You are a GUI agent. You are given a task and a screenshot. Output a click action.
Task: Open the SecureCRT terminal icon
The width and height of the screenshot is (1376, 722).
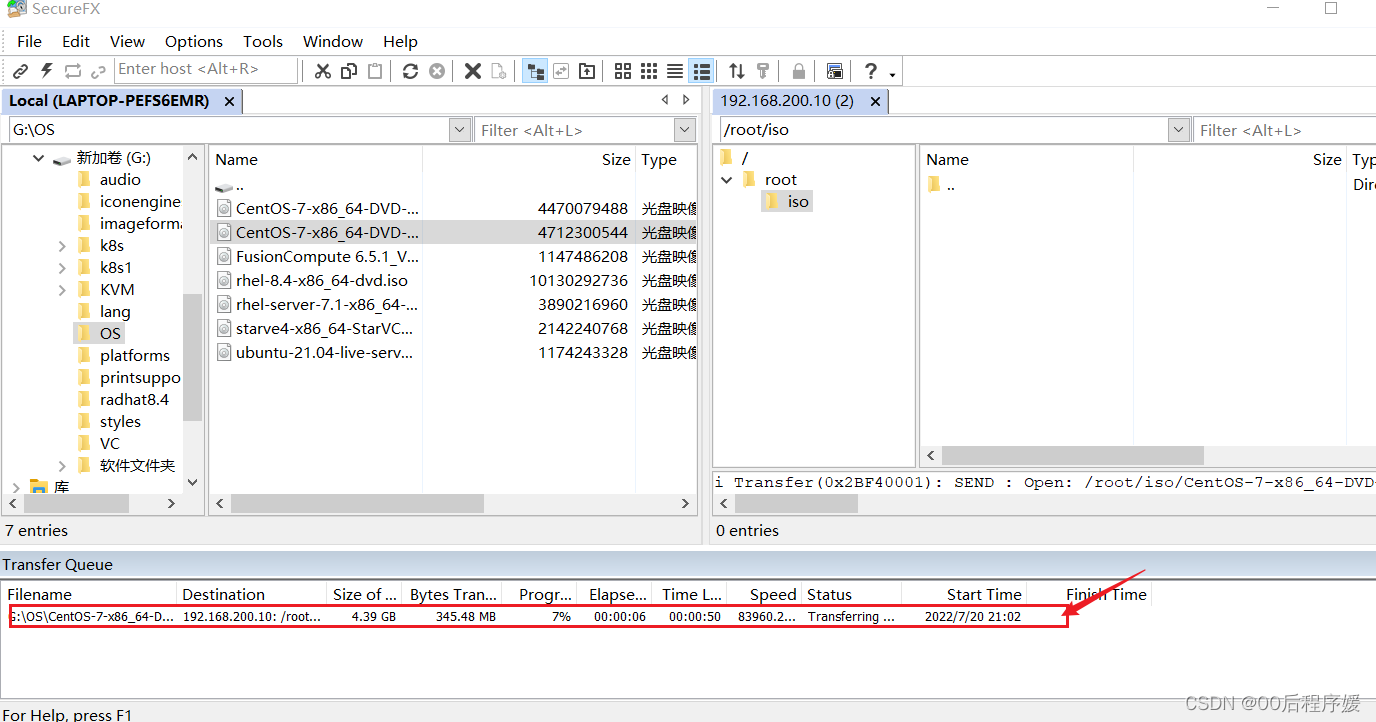835,71
